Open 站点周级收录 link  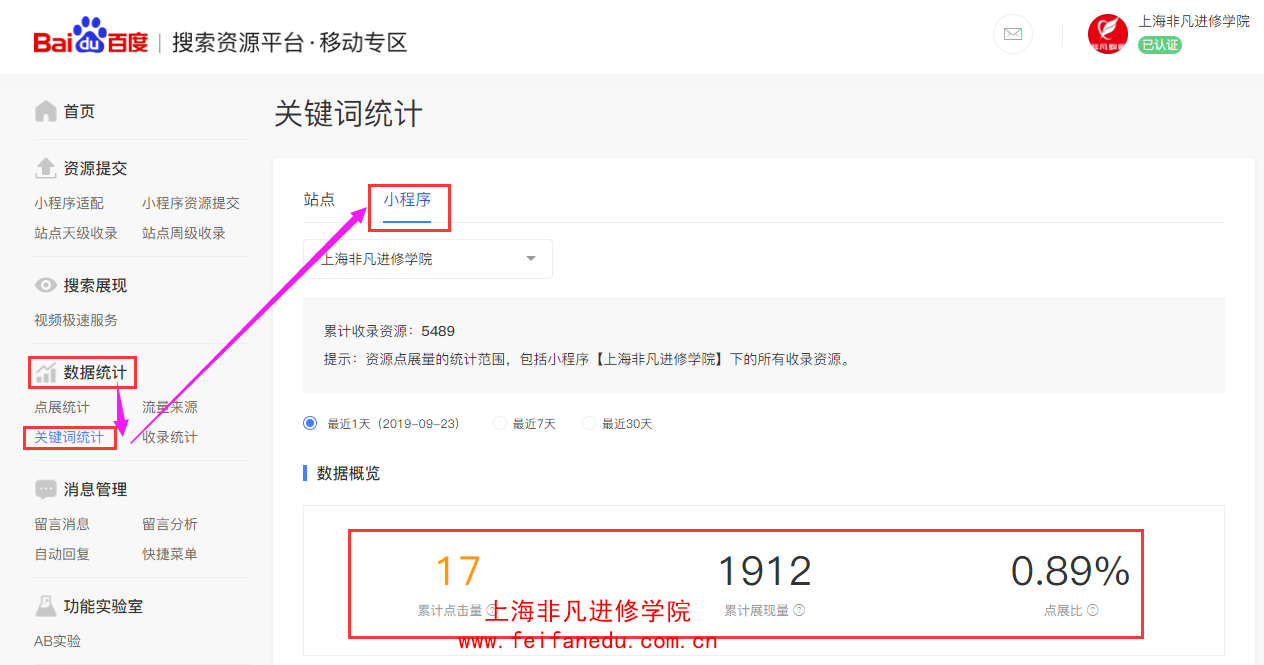(184, 233)
